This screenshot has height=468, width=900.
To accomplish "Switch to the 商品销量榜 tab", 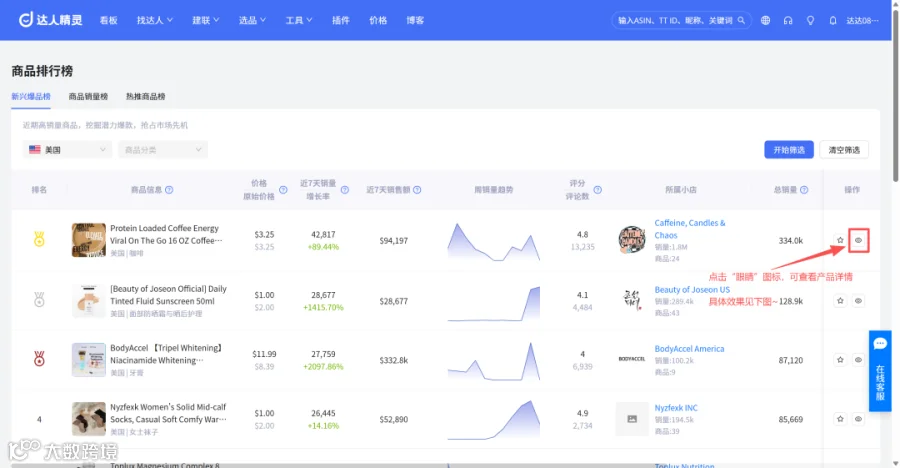I will point(88,96).
